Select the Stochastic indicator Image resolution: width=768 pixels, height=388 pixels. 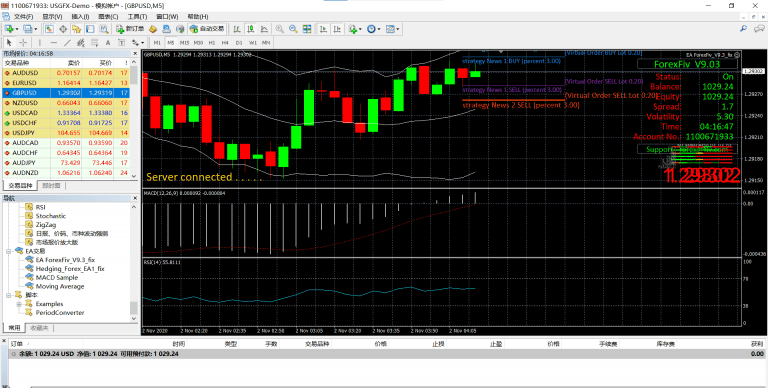pyautogui.click(x=50, y=216)
